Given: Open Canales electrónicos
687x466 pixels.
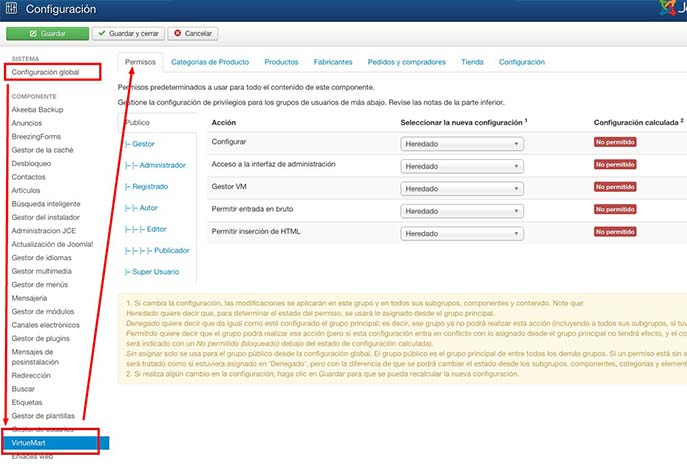Looking at the screenshot, I should pos(46,325).
